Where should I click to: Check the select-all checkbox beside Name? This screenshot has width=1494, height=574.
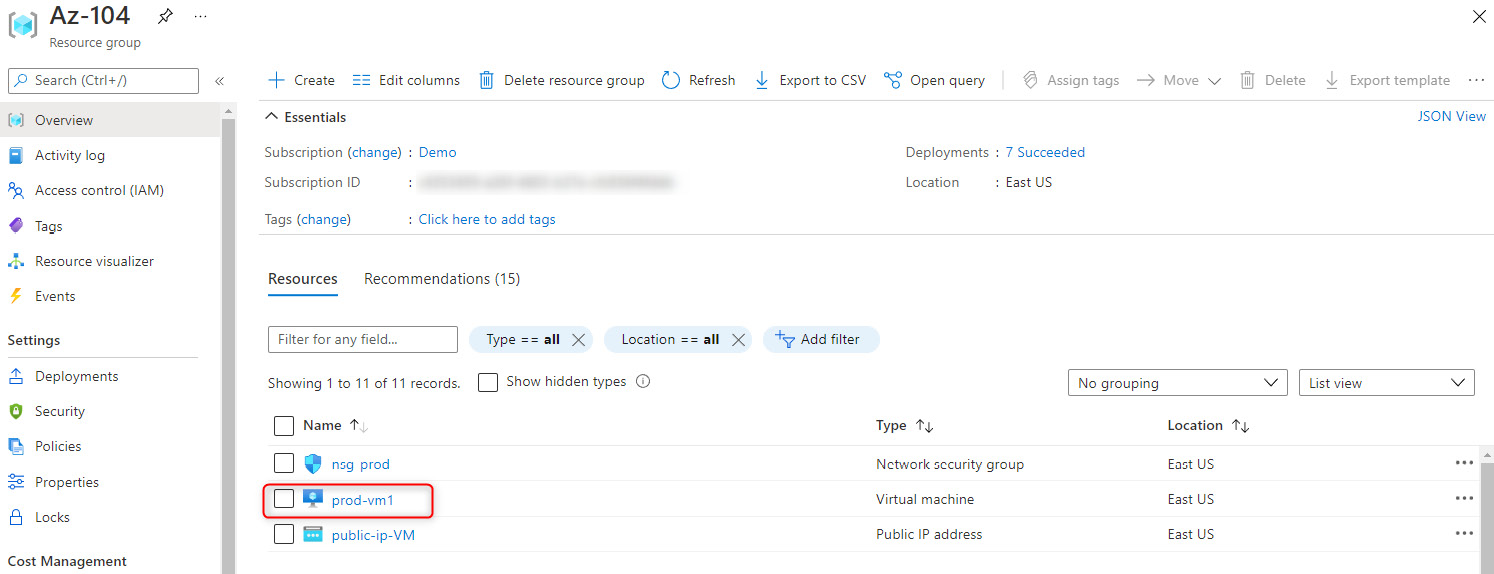(284, 426)
